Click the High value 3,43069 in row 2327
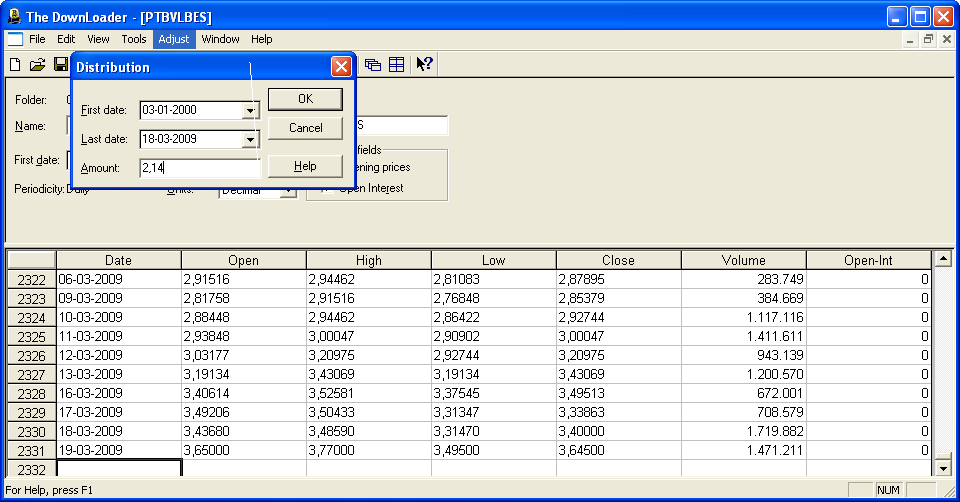960x502 pixels. (369, 374)
